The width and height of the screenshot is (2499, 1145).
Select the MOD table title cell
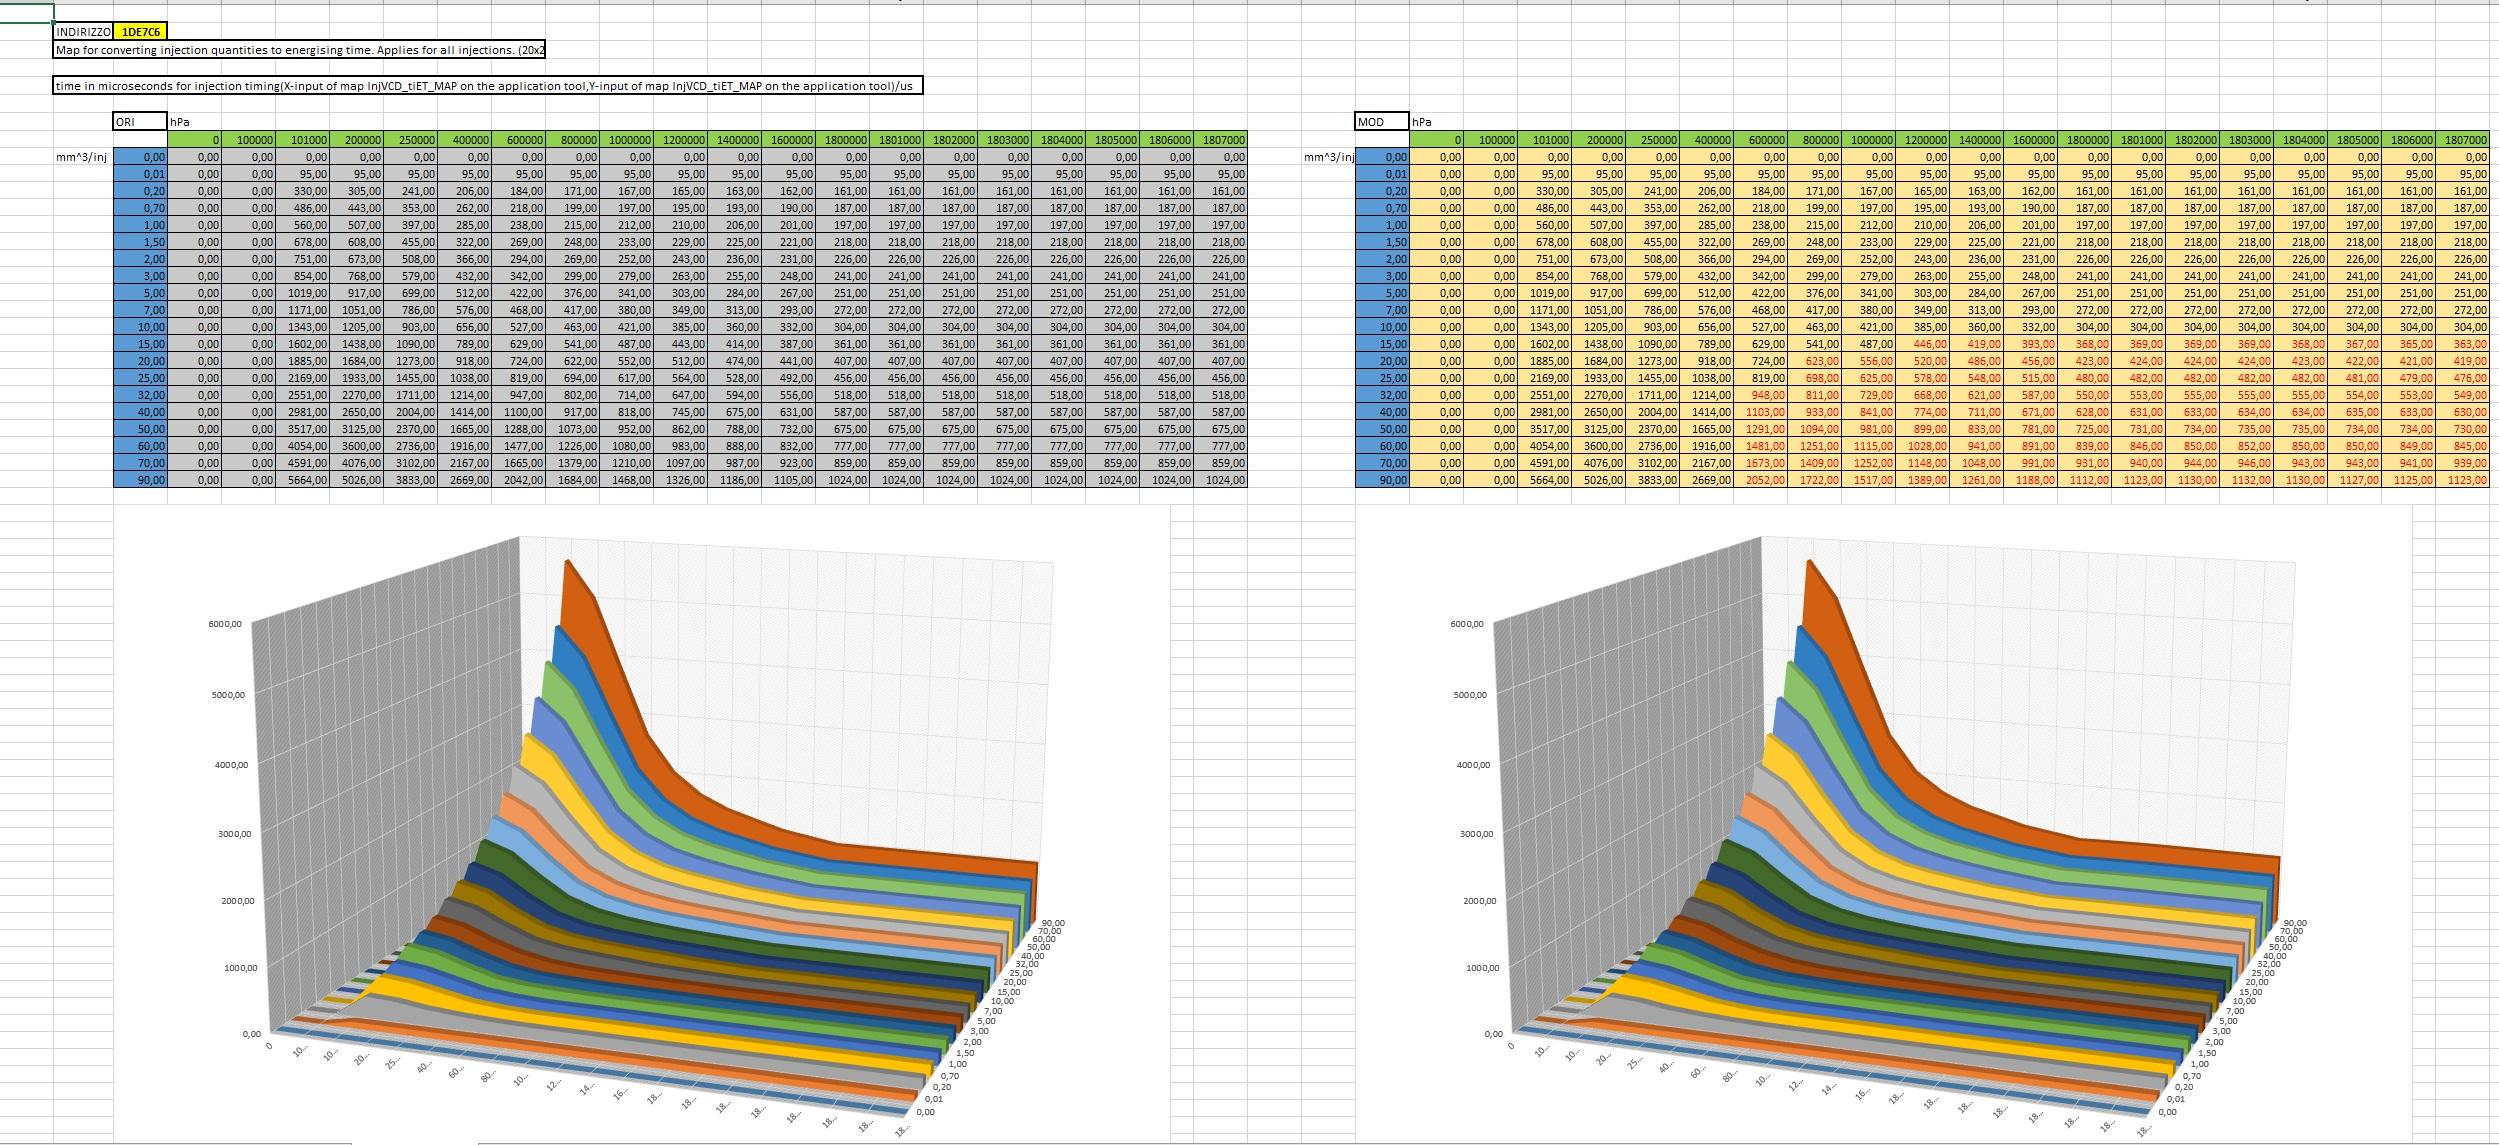(1382, 122)
